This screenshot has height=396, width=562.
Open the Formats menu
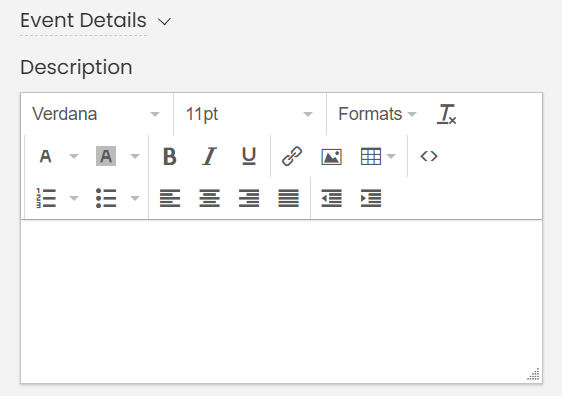[x=377, y=114]
